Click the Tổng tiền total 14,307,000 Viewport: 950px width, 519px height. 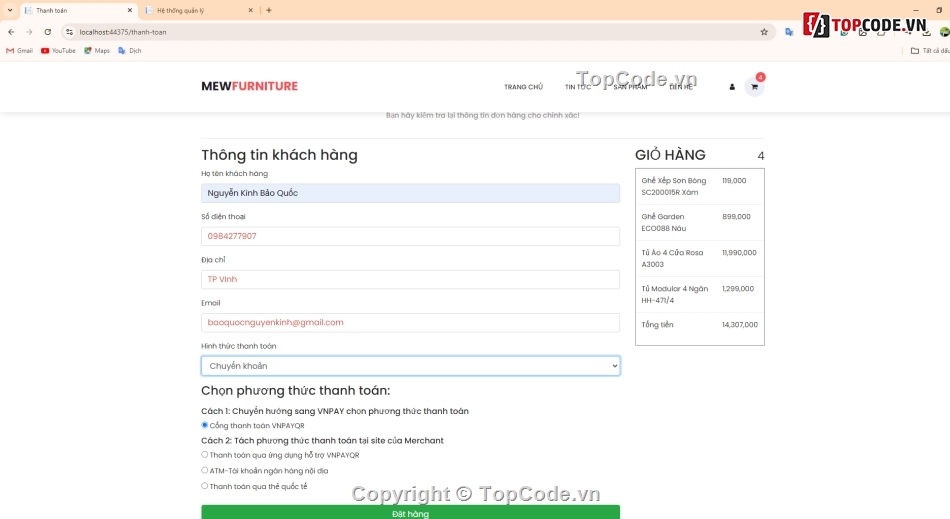[740, 325]
